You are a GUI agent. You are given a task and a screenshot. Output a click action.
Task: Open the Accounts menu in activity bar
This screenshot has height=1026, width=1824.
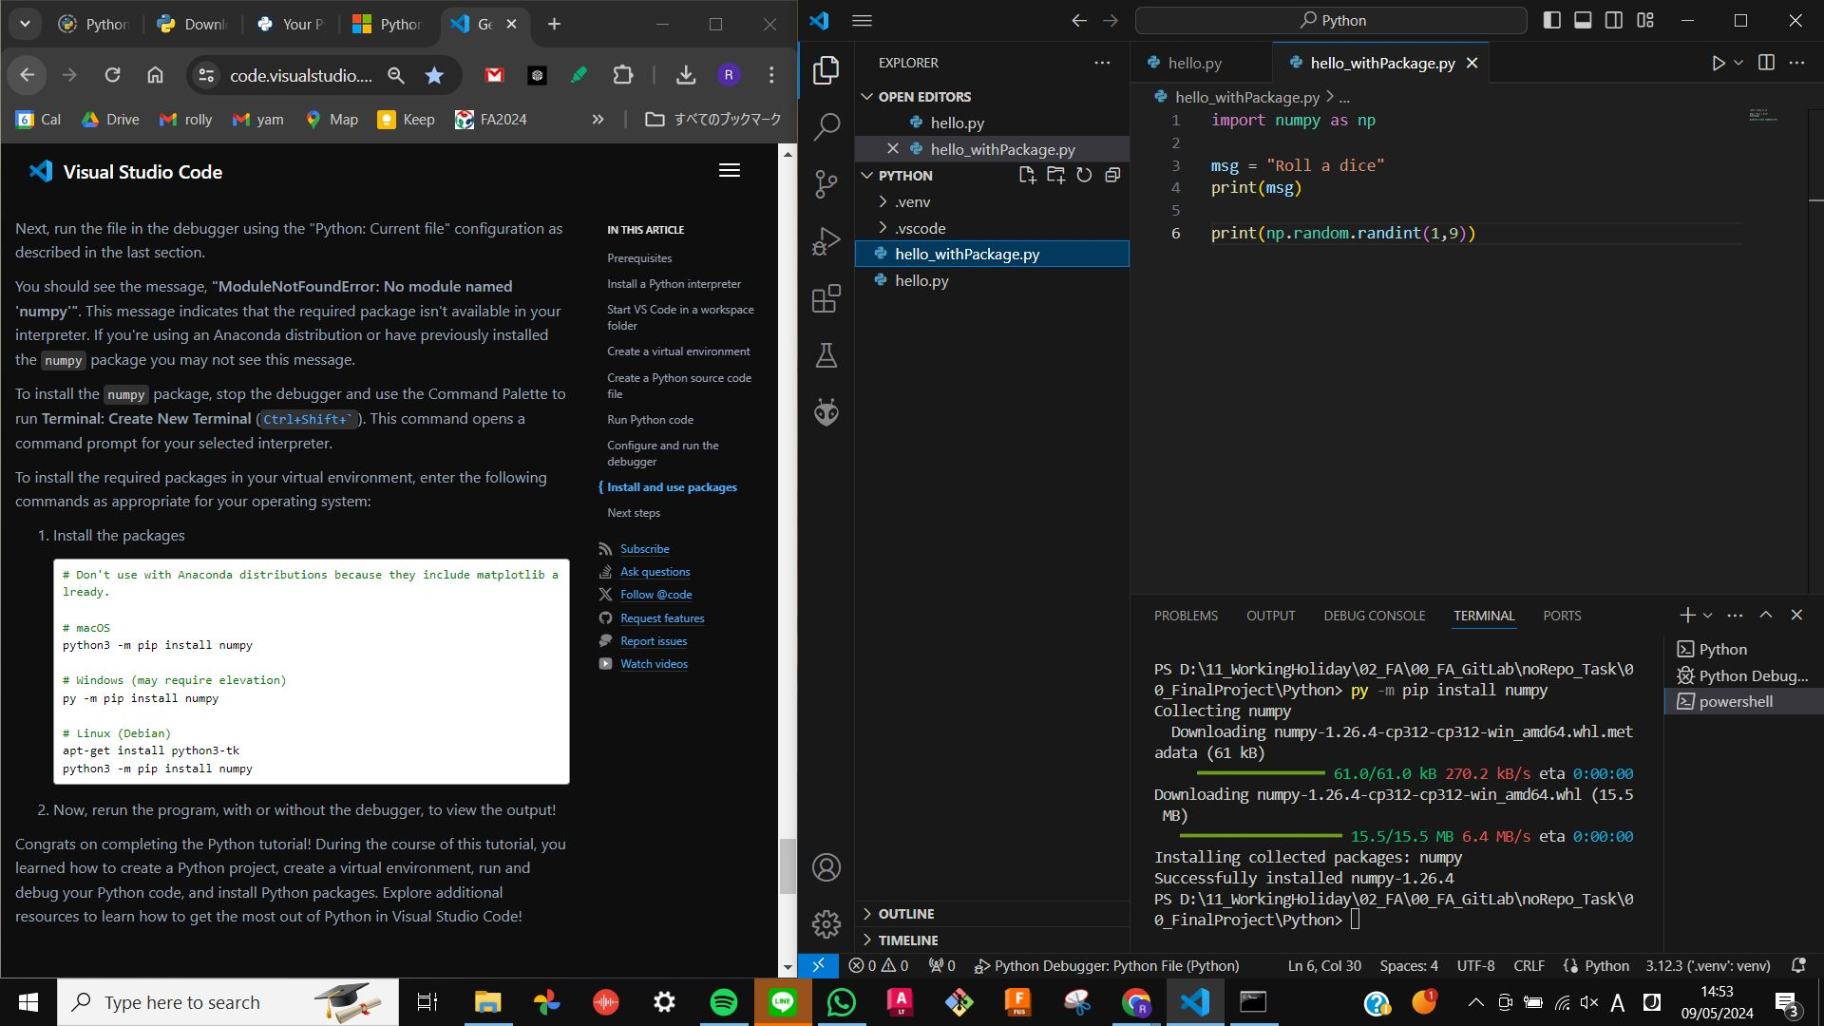click(x=826, y=867)
